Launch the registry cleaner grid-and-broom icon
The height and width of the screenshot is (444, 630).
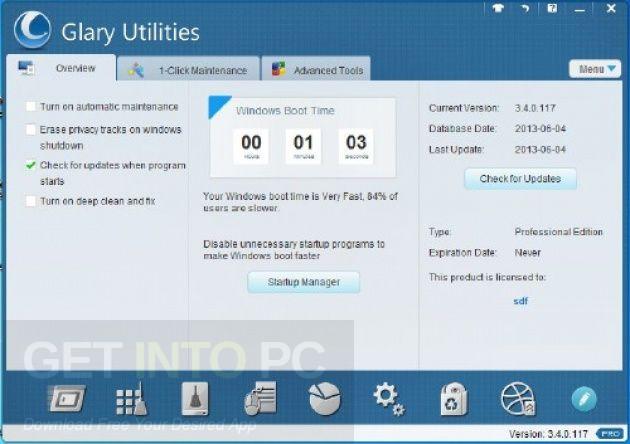click(131, 399)
